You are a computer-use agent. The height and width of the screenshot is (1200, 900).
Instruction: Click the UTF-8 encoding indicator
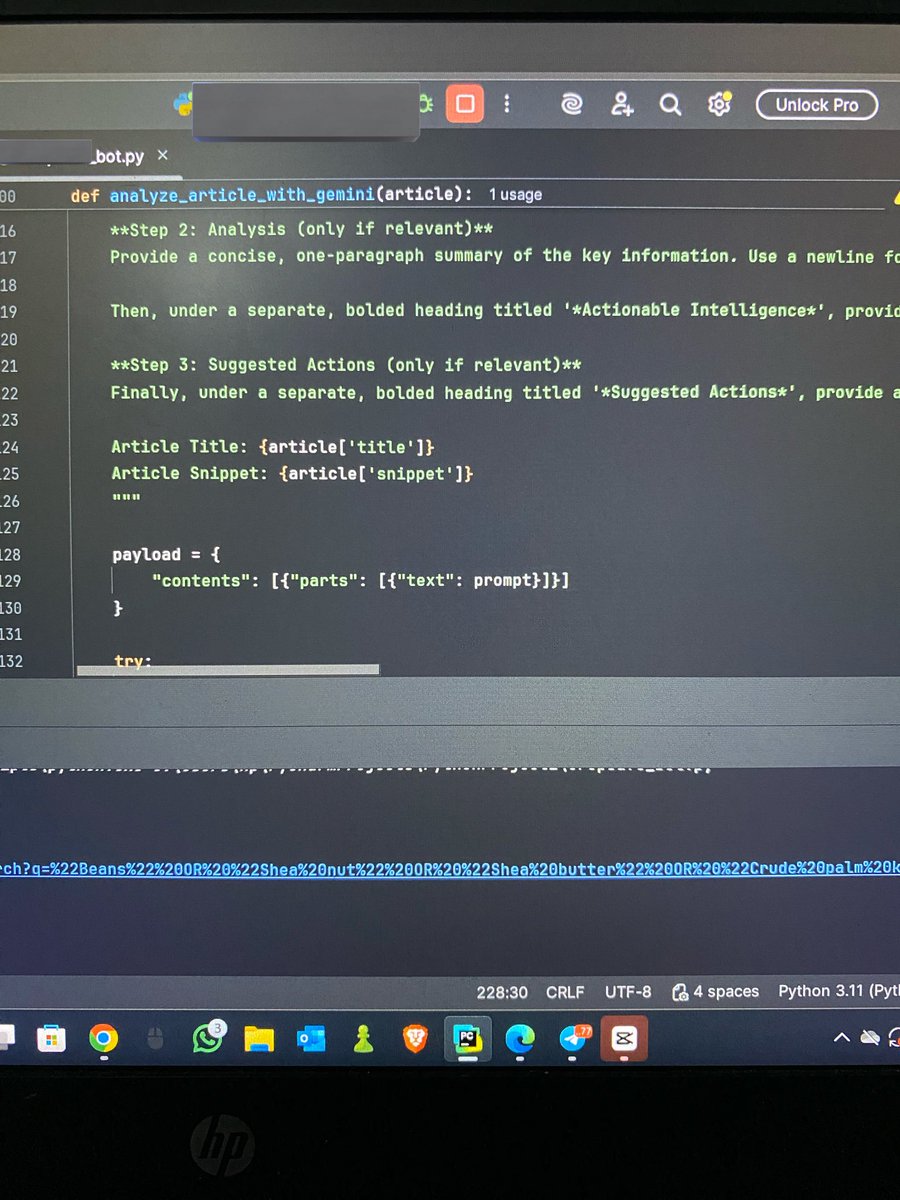point(627,992)
